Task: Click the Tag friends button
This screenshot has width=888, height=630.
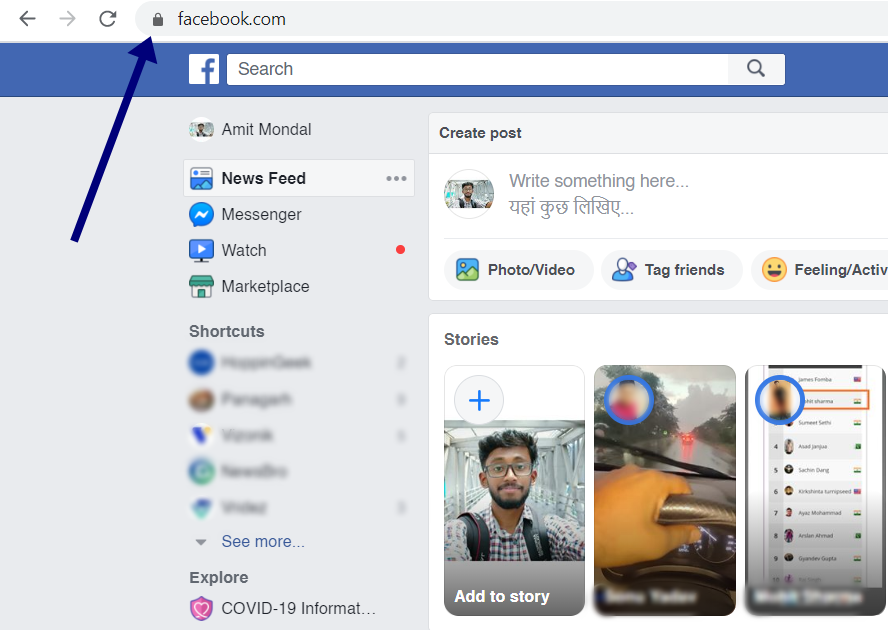Action: [x=671, y=270]
